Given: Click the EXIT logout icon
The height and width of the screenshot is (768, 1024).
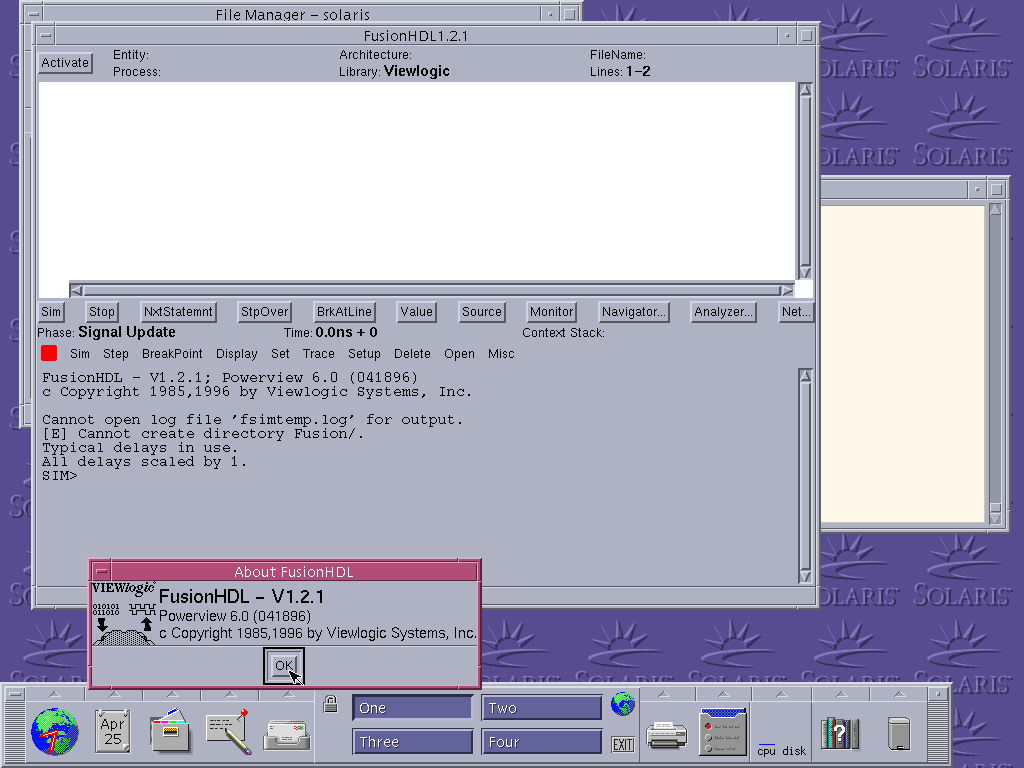Looking at the screenshot, I should click(x=623, y=744).
